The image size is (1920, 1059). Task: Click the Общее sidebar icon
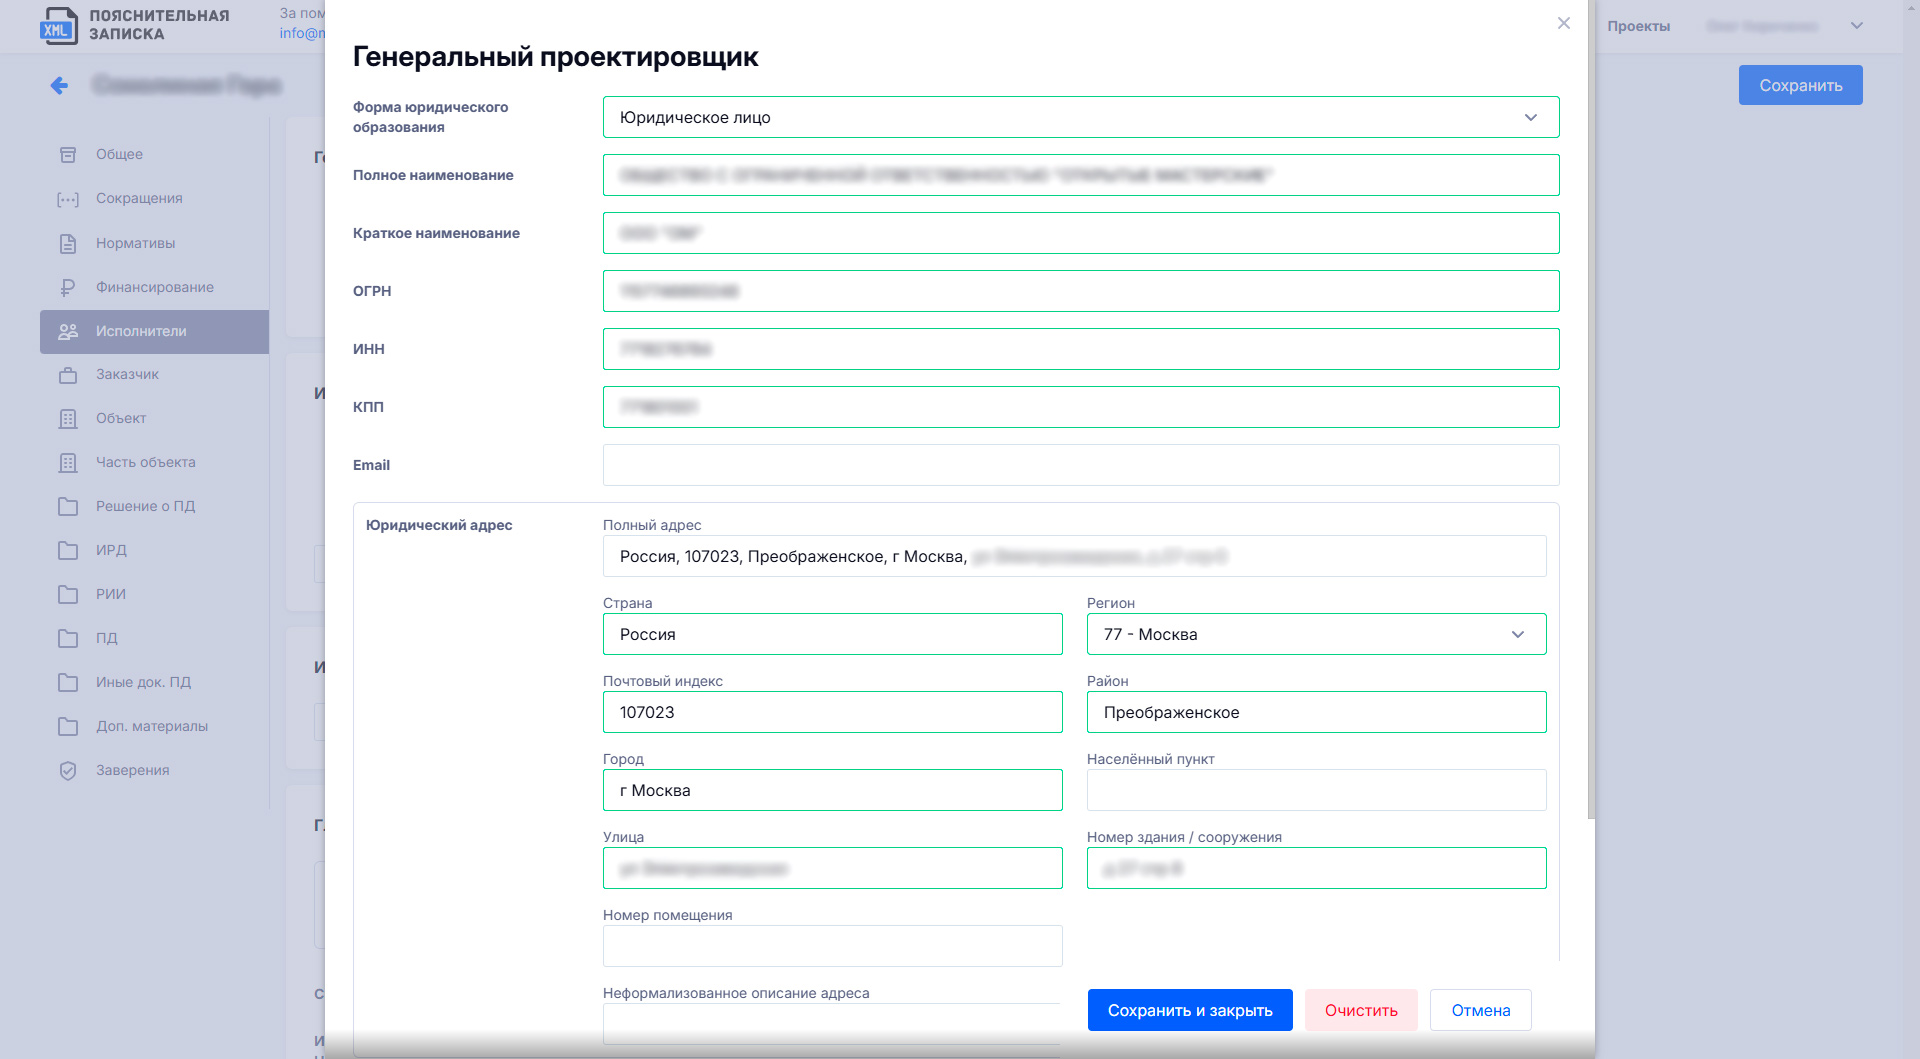pos(68,155)
